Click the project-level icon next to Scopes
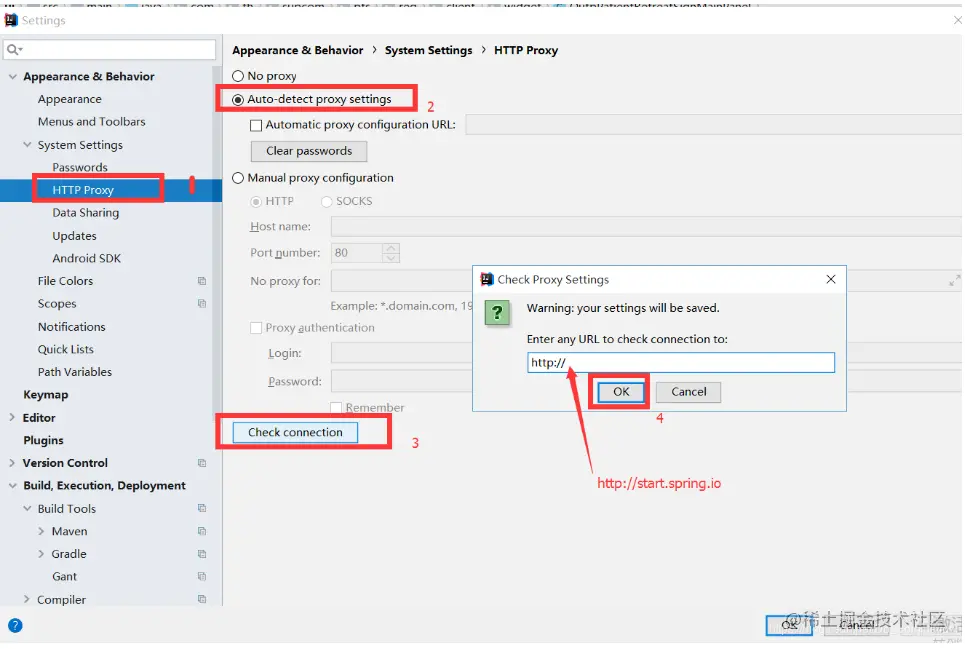This screenshot has height=649, width=965. coord(202,303)
